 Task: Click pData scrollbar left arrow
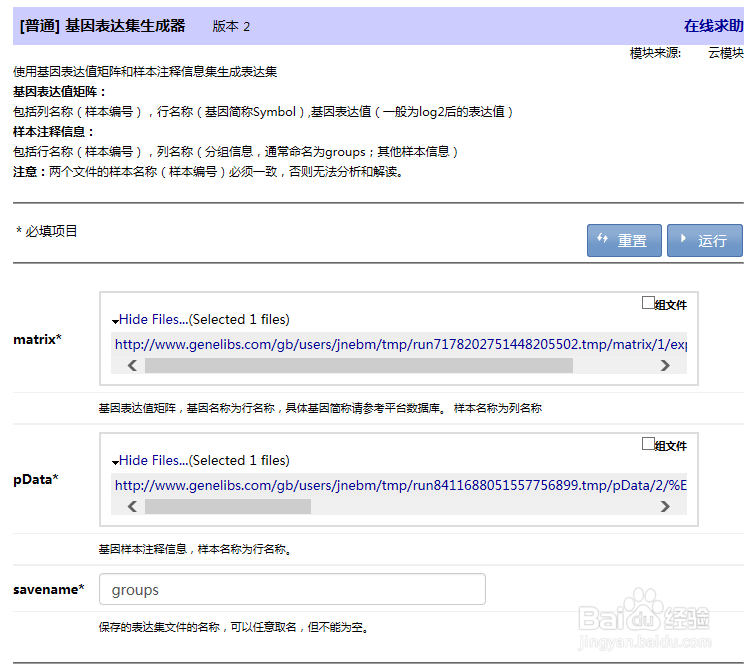(x=132, y=506)
